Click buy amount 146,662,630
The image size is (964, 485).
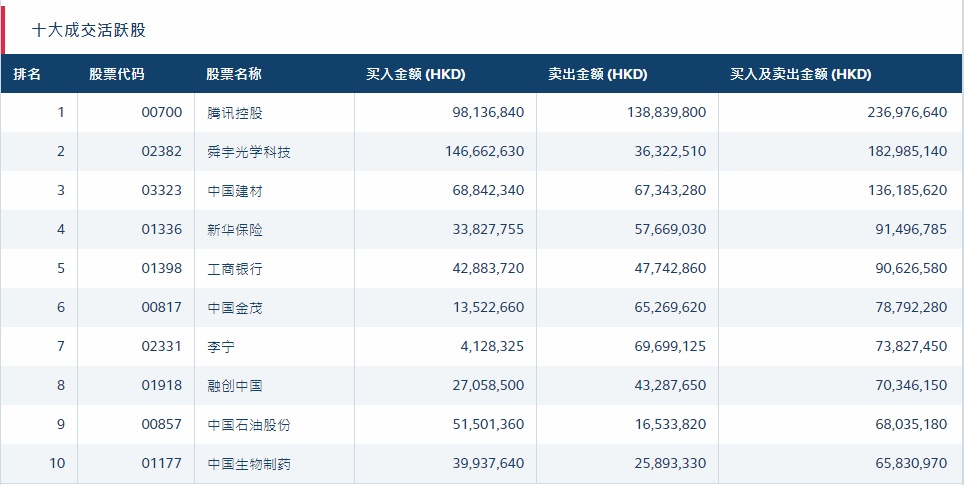[x=484, y=151]
